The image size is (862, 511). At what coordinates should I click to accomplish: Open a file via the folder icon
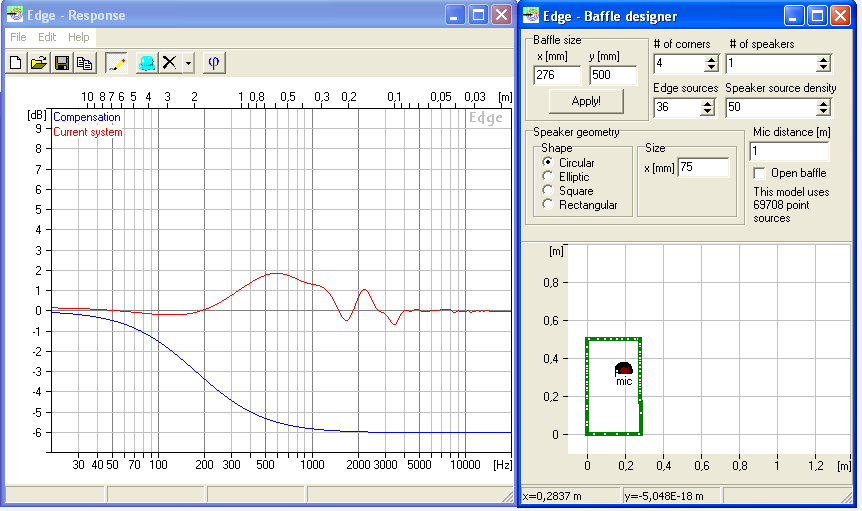point(38,63)
